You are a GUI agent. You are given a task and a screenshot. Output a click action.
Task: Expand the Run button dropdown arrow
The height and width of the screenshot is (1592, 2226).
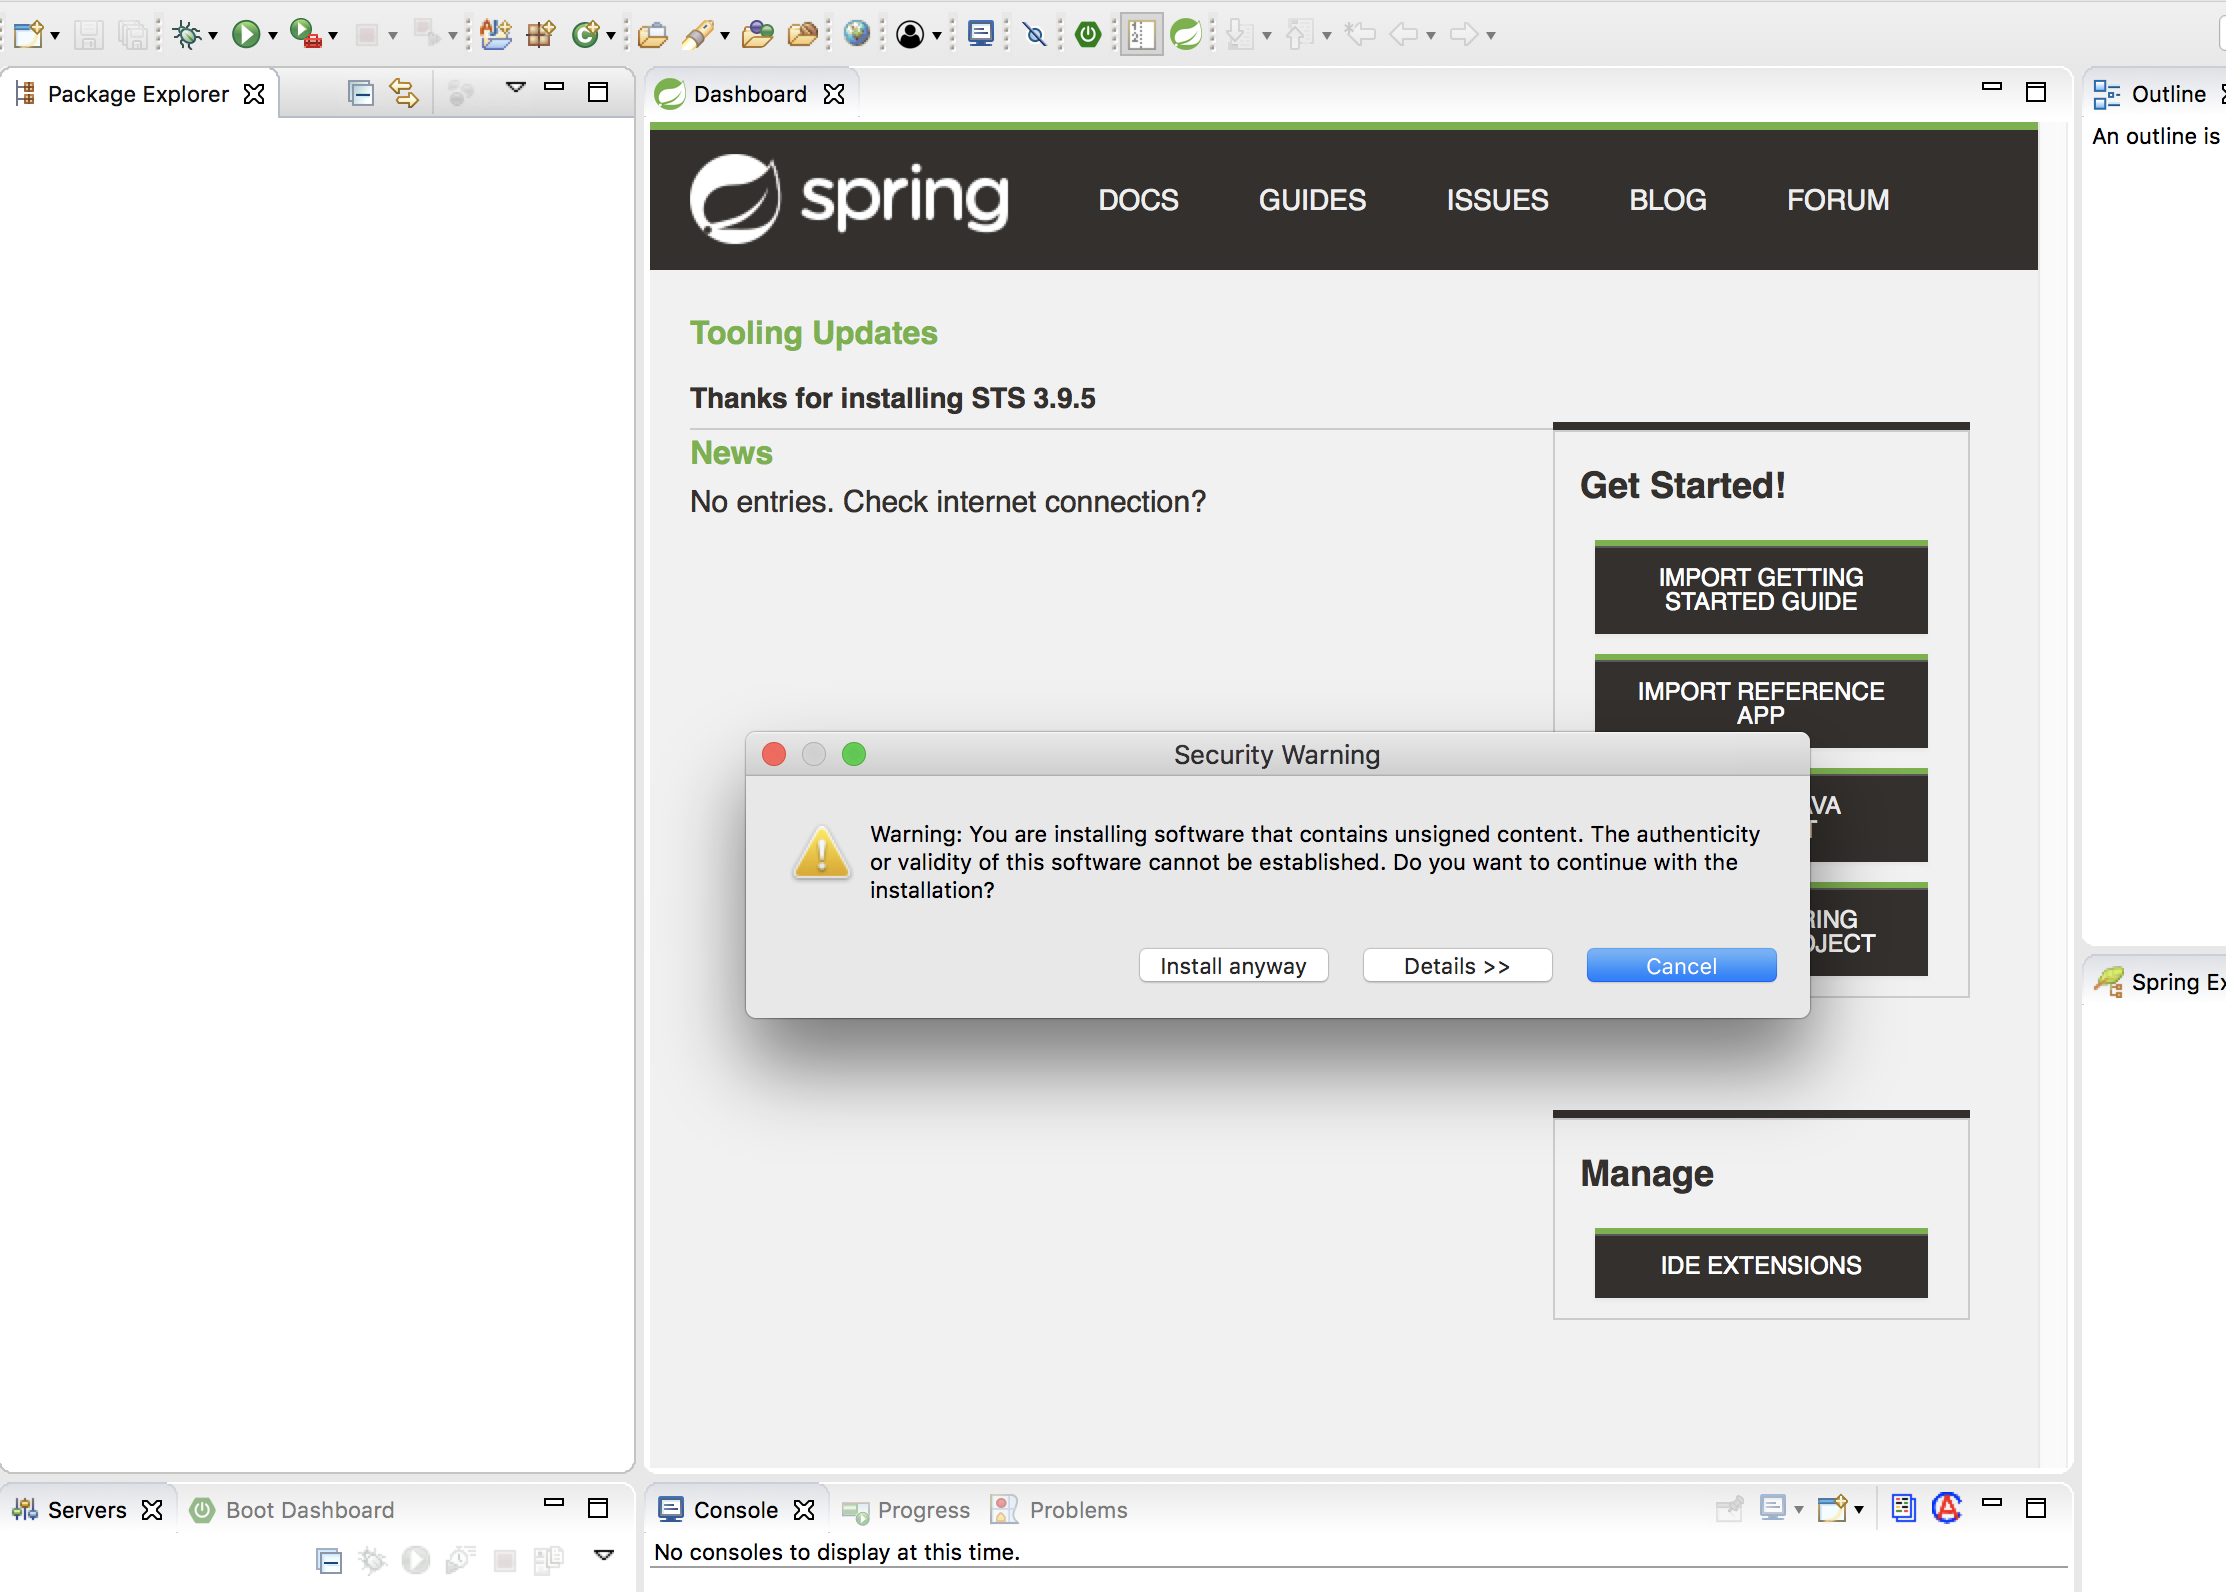click(272, 36)
